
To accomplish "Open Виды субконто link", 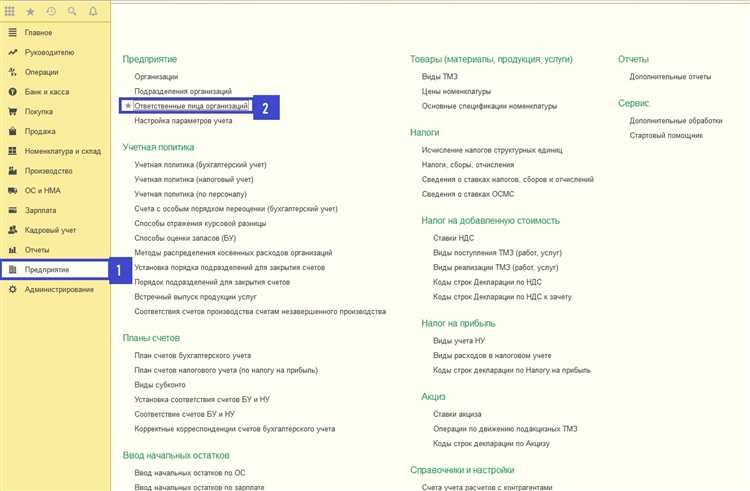I will click(160, 384).
